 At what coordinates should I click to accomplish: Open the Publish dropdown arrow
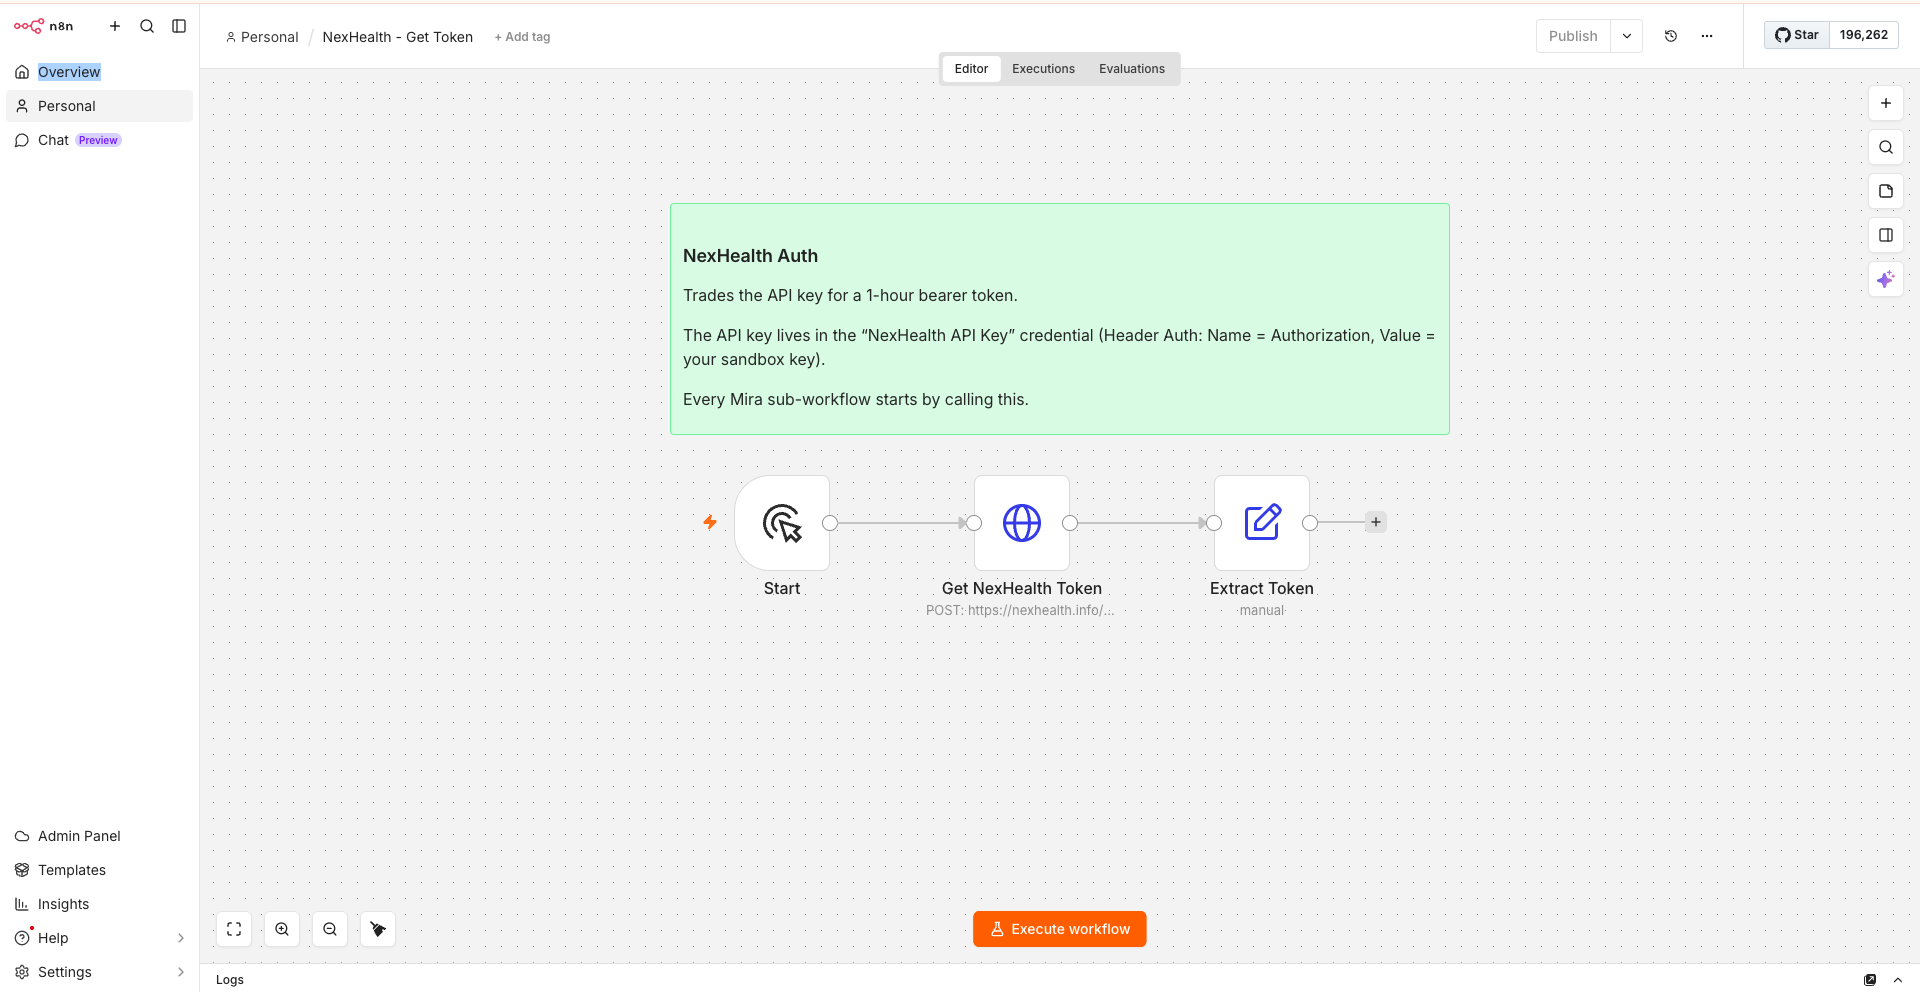(1627, 36)
